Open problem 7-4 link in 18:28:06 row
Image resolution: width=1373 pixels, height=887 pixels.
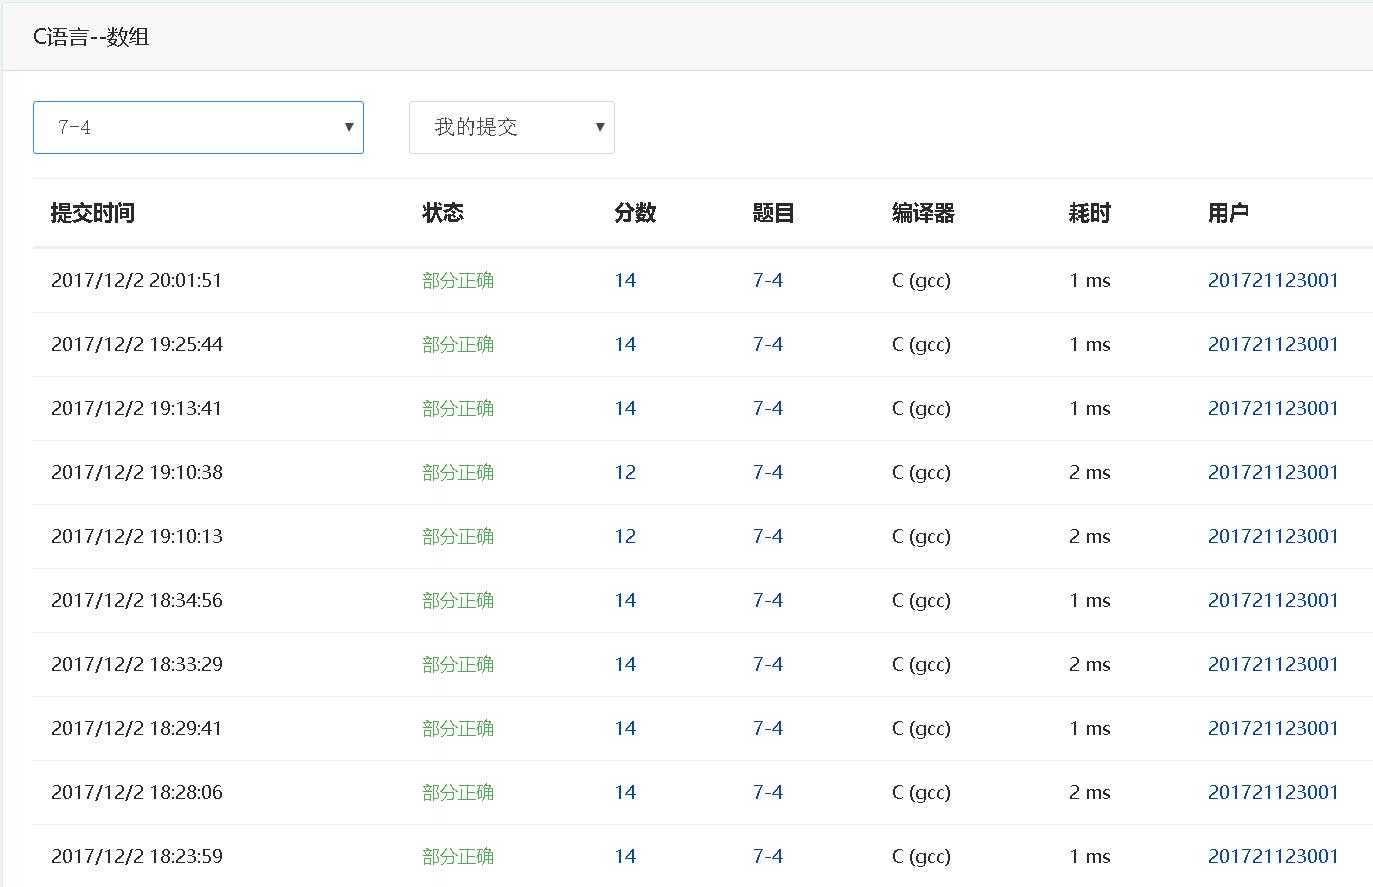point(768,792)
